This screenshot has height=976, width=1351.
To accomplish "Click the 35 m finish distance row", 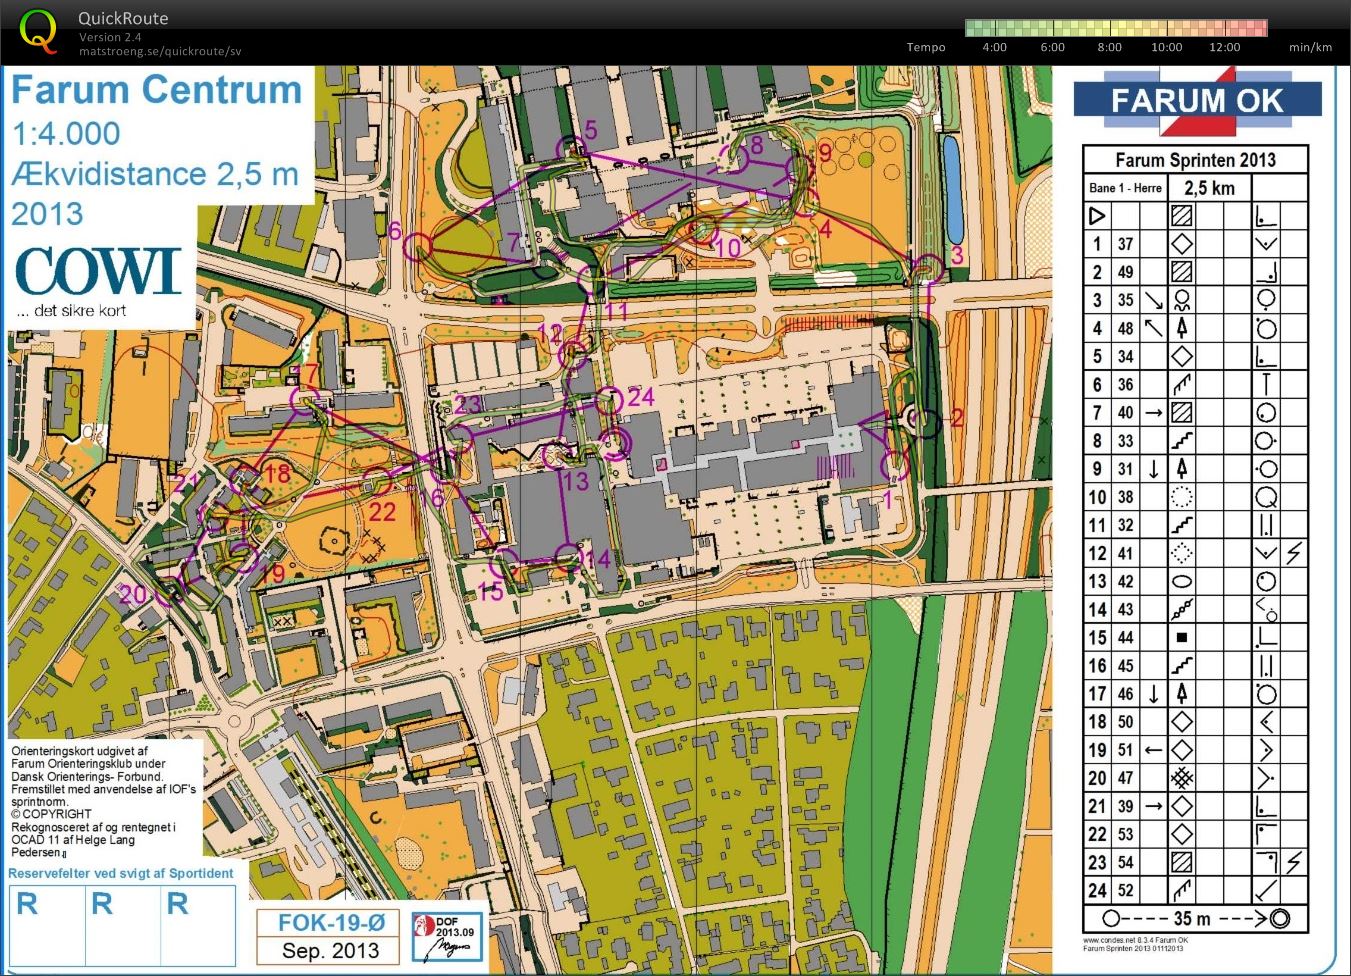I will coord(1195,918).
